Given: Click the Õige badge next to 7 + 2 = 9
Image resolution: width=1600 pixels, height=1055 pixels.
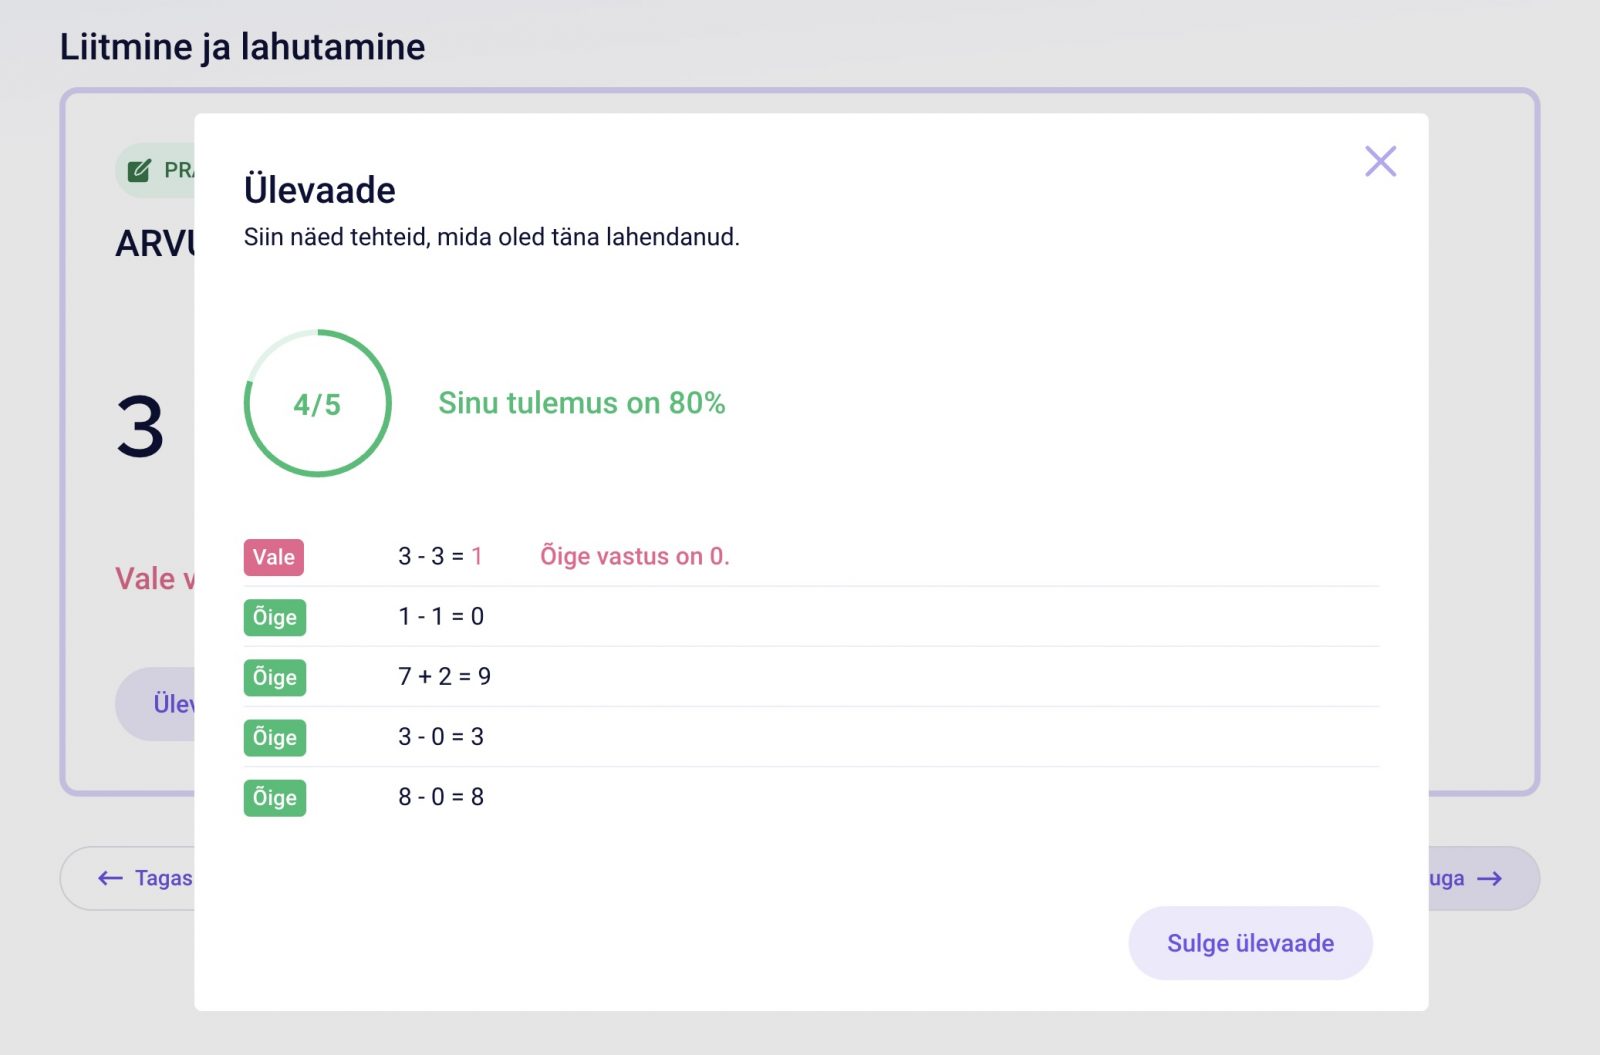Looking at the screenshot, I should [x=274, y=677].
